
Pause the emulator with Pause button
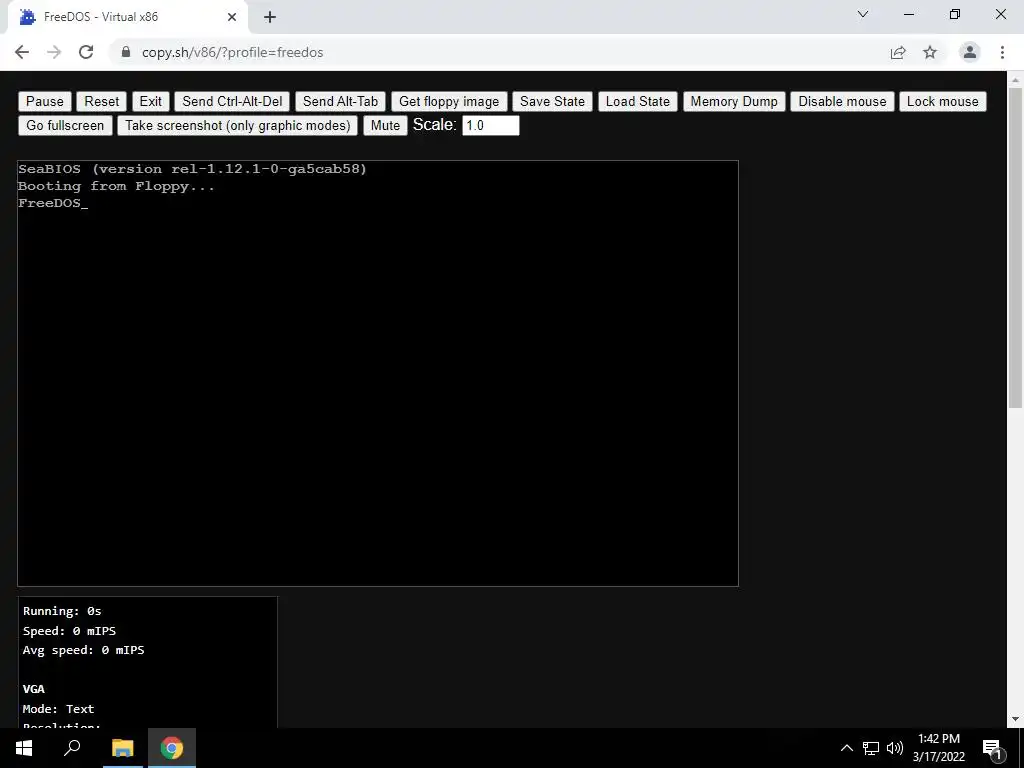tap(44, 101)
